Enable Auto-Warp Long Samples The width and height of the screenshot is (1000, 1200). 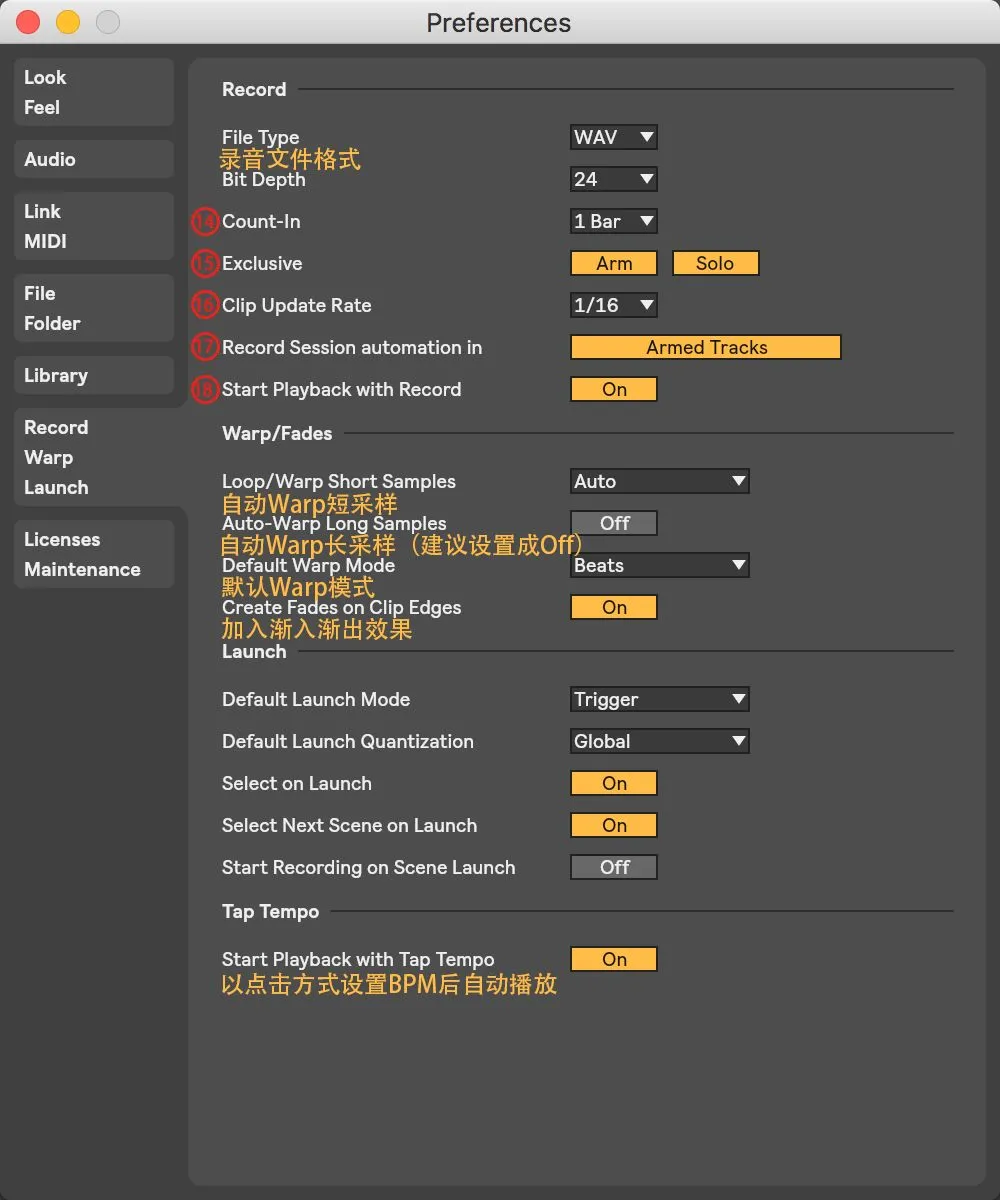(x=614, y=523)
